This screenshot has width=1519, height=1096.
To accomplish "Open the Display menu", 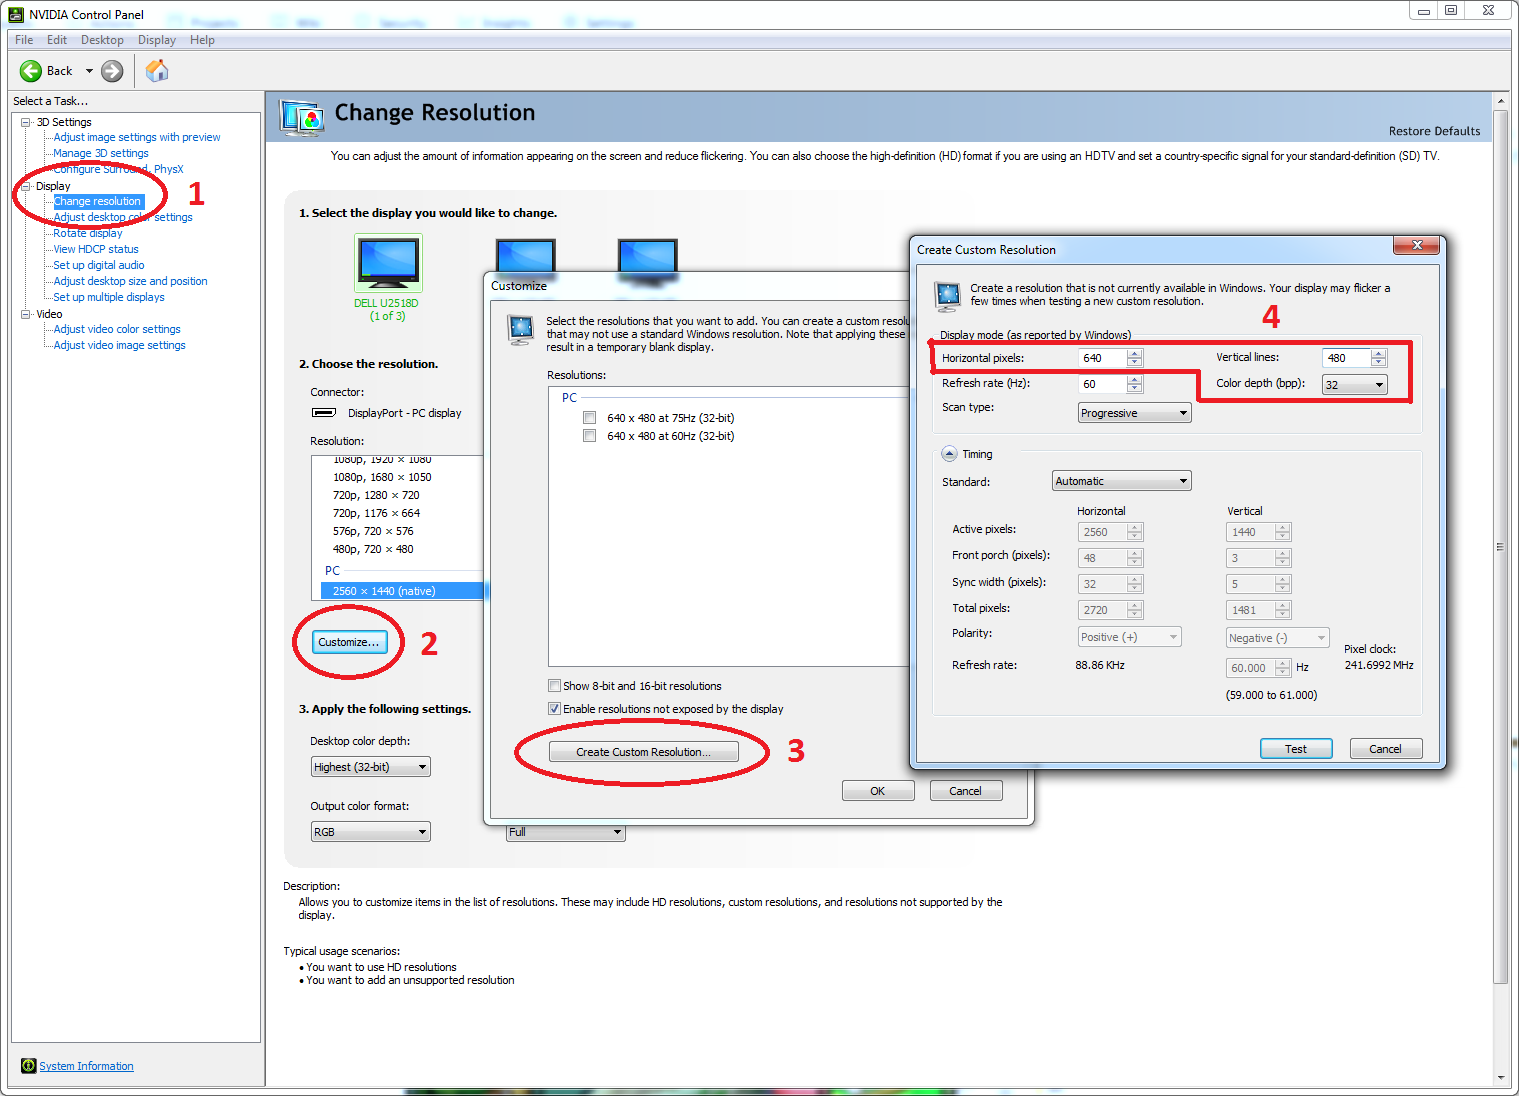I will (157, 40).
